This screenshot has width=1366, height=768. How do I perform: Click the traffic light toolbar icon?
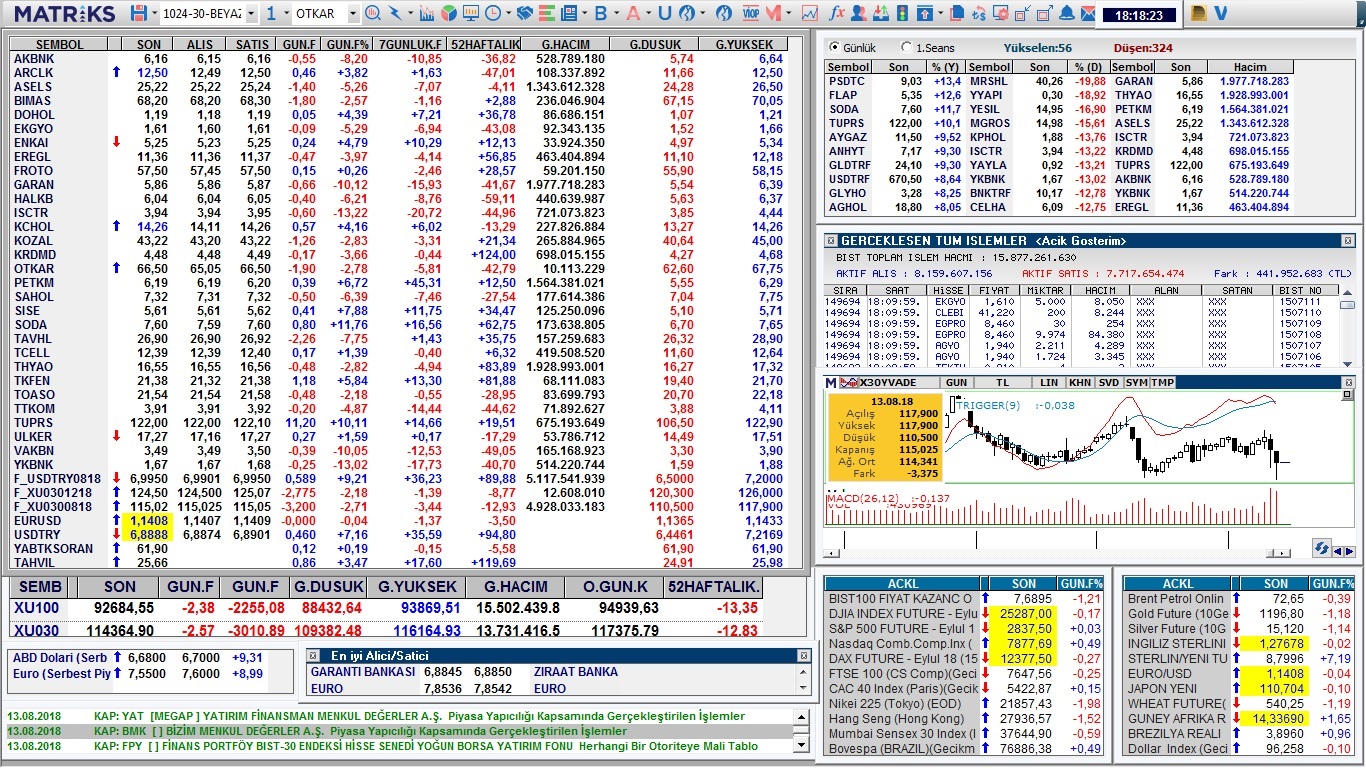click(x=901, y=13)
